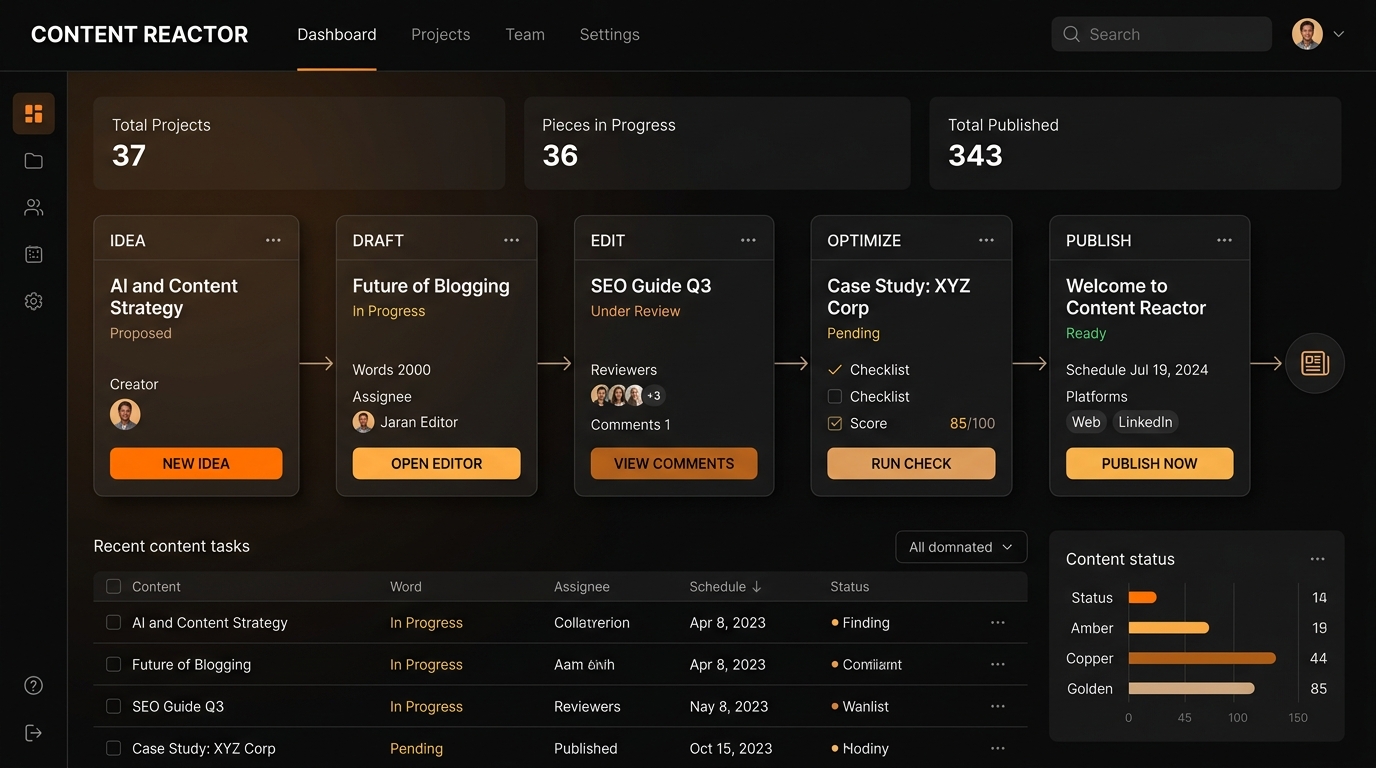The width and height of the screenshot is (1376, 768).
Task: Check the Future of Blogging row checkbox
Action: (x=113, y=664)
